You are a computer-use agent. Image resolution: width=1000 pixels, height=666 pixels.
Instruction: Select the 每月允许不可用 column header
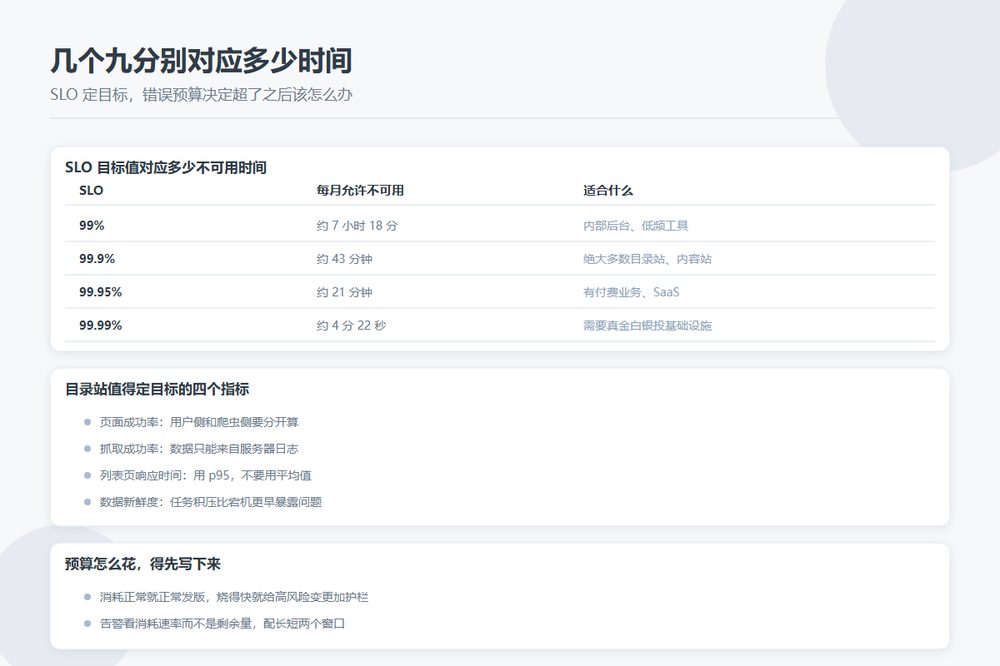(360, 190)
